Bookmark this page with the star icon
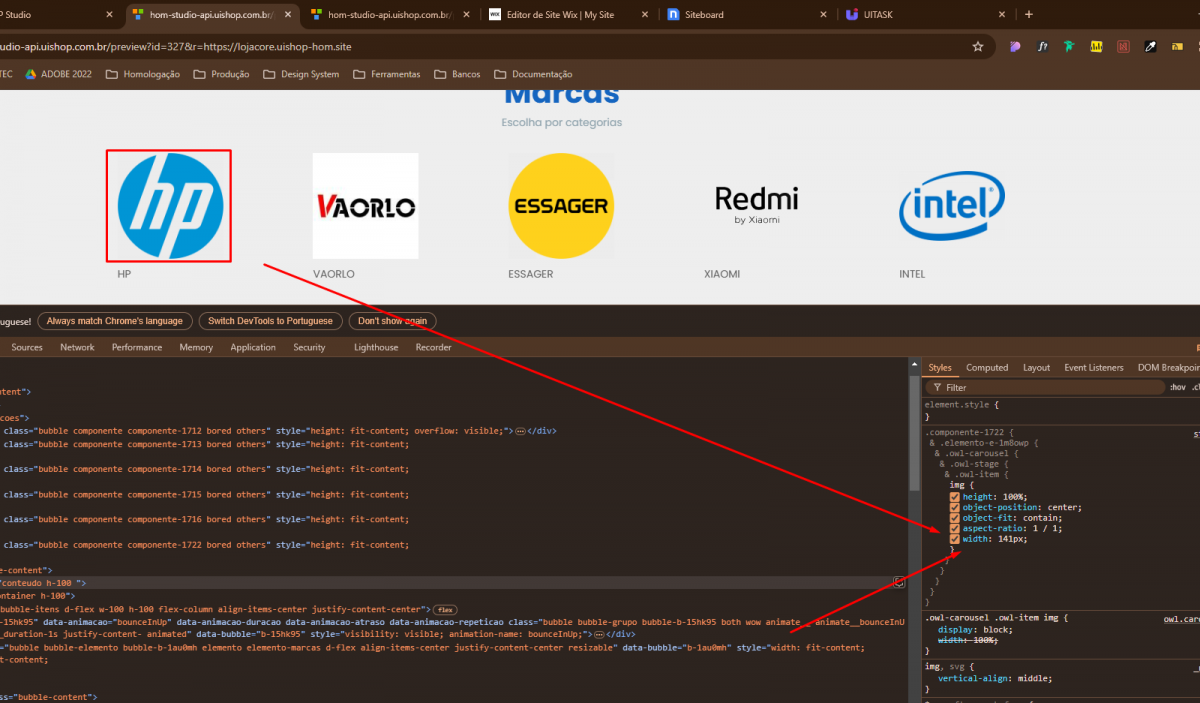Screen dimensions: 1200x703 (x=978, y=47)
